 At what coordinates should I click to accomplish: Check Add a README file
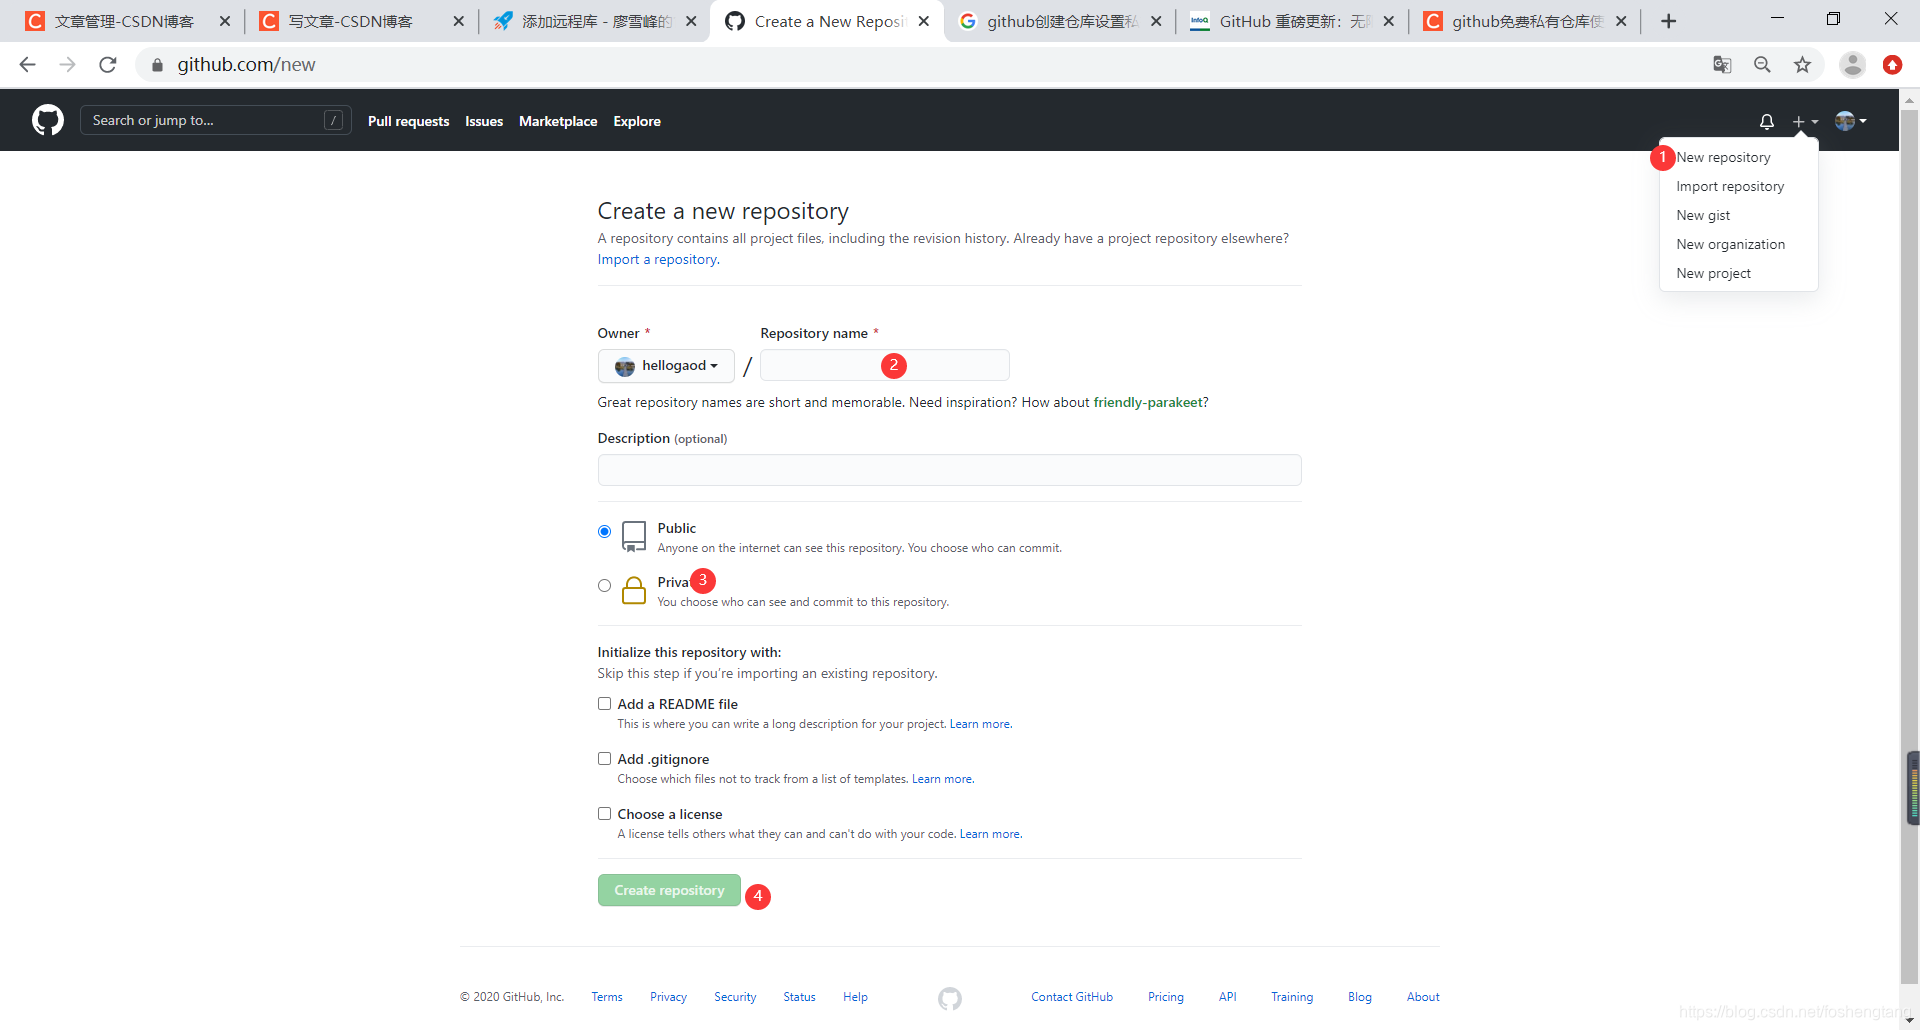(604, 704)
